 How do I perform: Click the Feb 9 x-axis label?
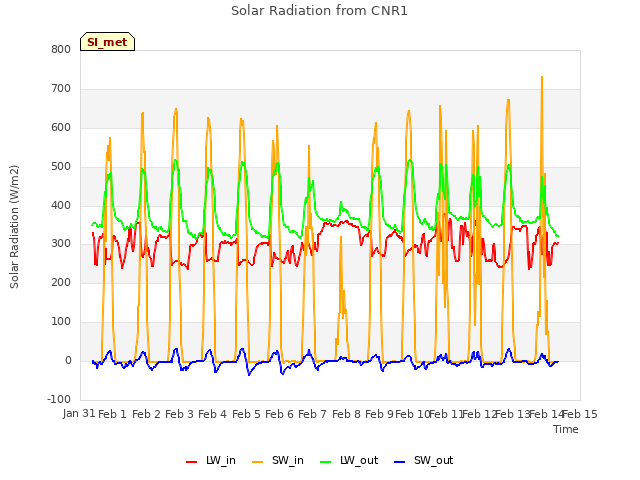click(x=379, y=414)
